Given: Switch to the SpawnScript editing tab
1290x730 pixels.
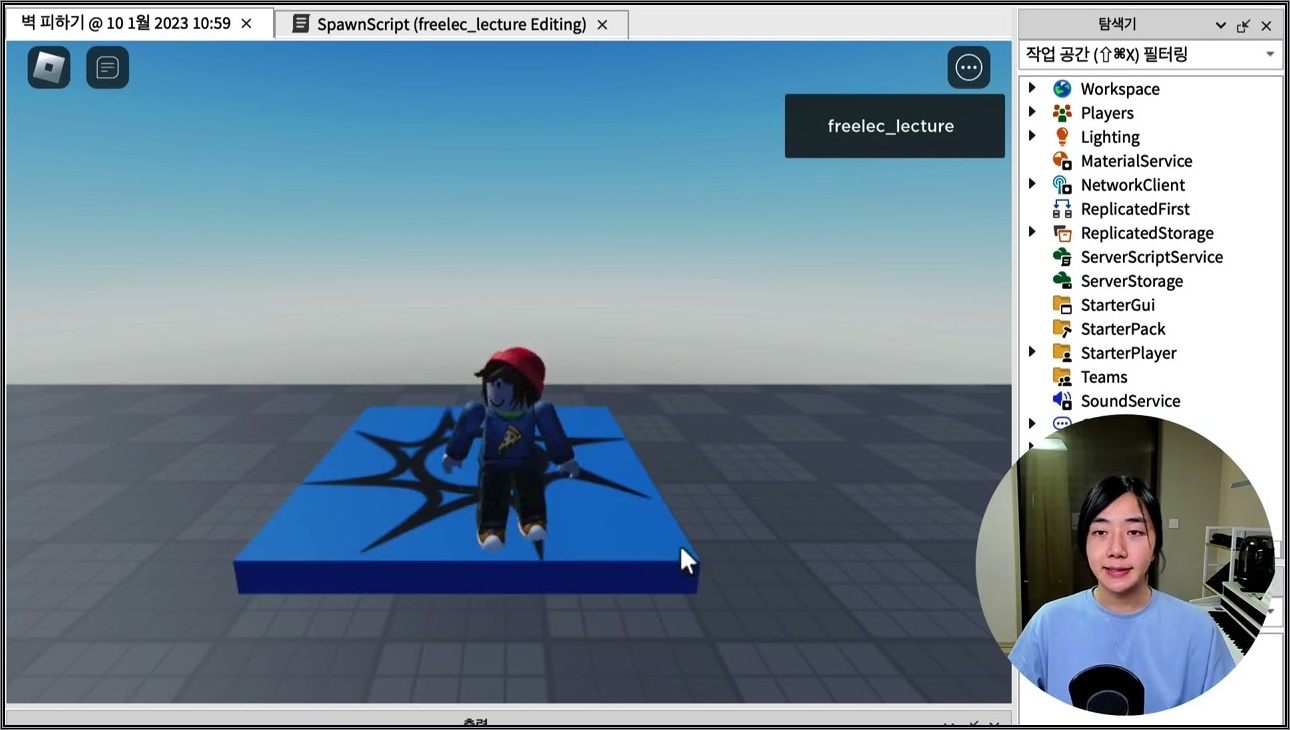Looking at the screenshot, I should click(452, 24).
